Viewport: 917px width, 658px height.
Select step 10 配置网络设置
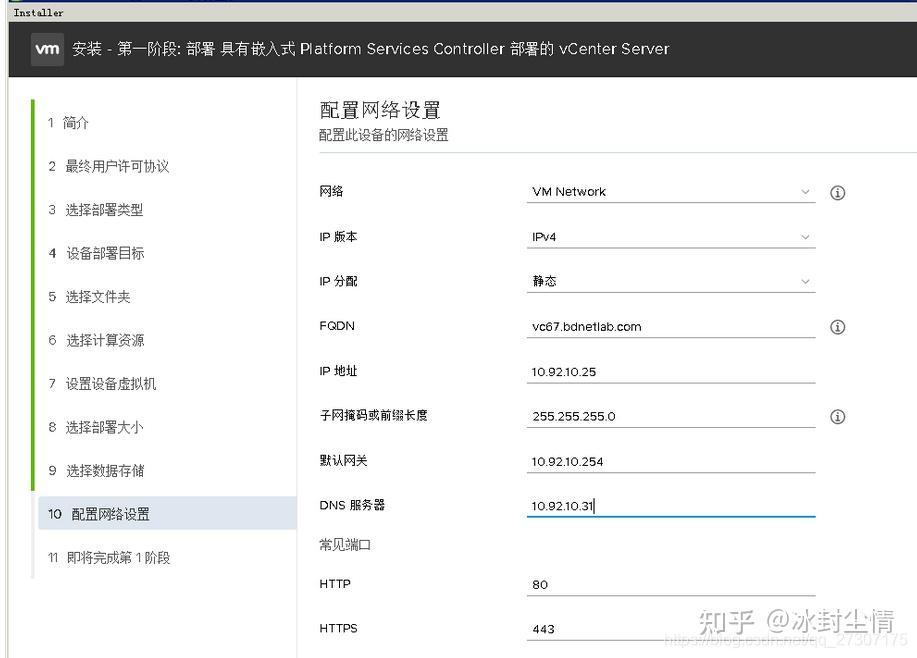(x=167, y=514)
